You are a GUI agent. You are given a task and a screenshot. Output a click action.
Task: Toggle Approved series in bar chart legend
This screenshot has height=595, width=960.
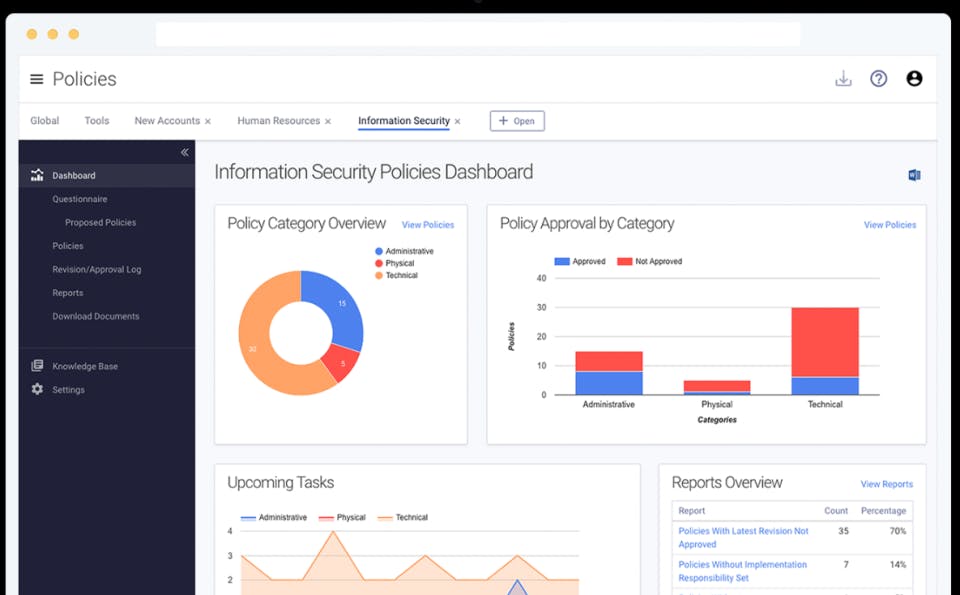point(580,261)
